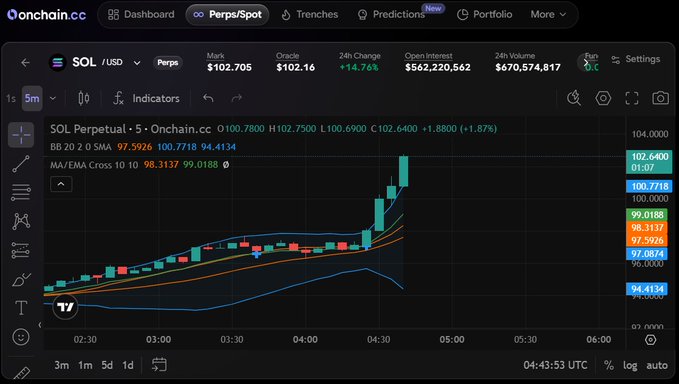Select the XABCD pattern tool
This screenshot has height=384, width=679.
pos(21,221)
